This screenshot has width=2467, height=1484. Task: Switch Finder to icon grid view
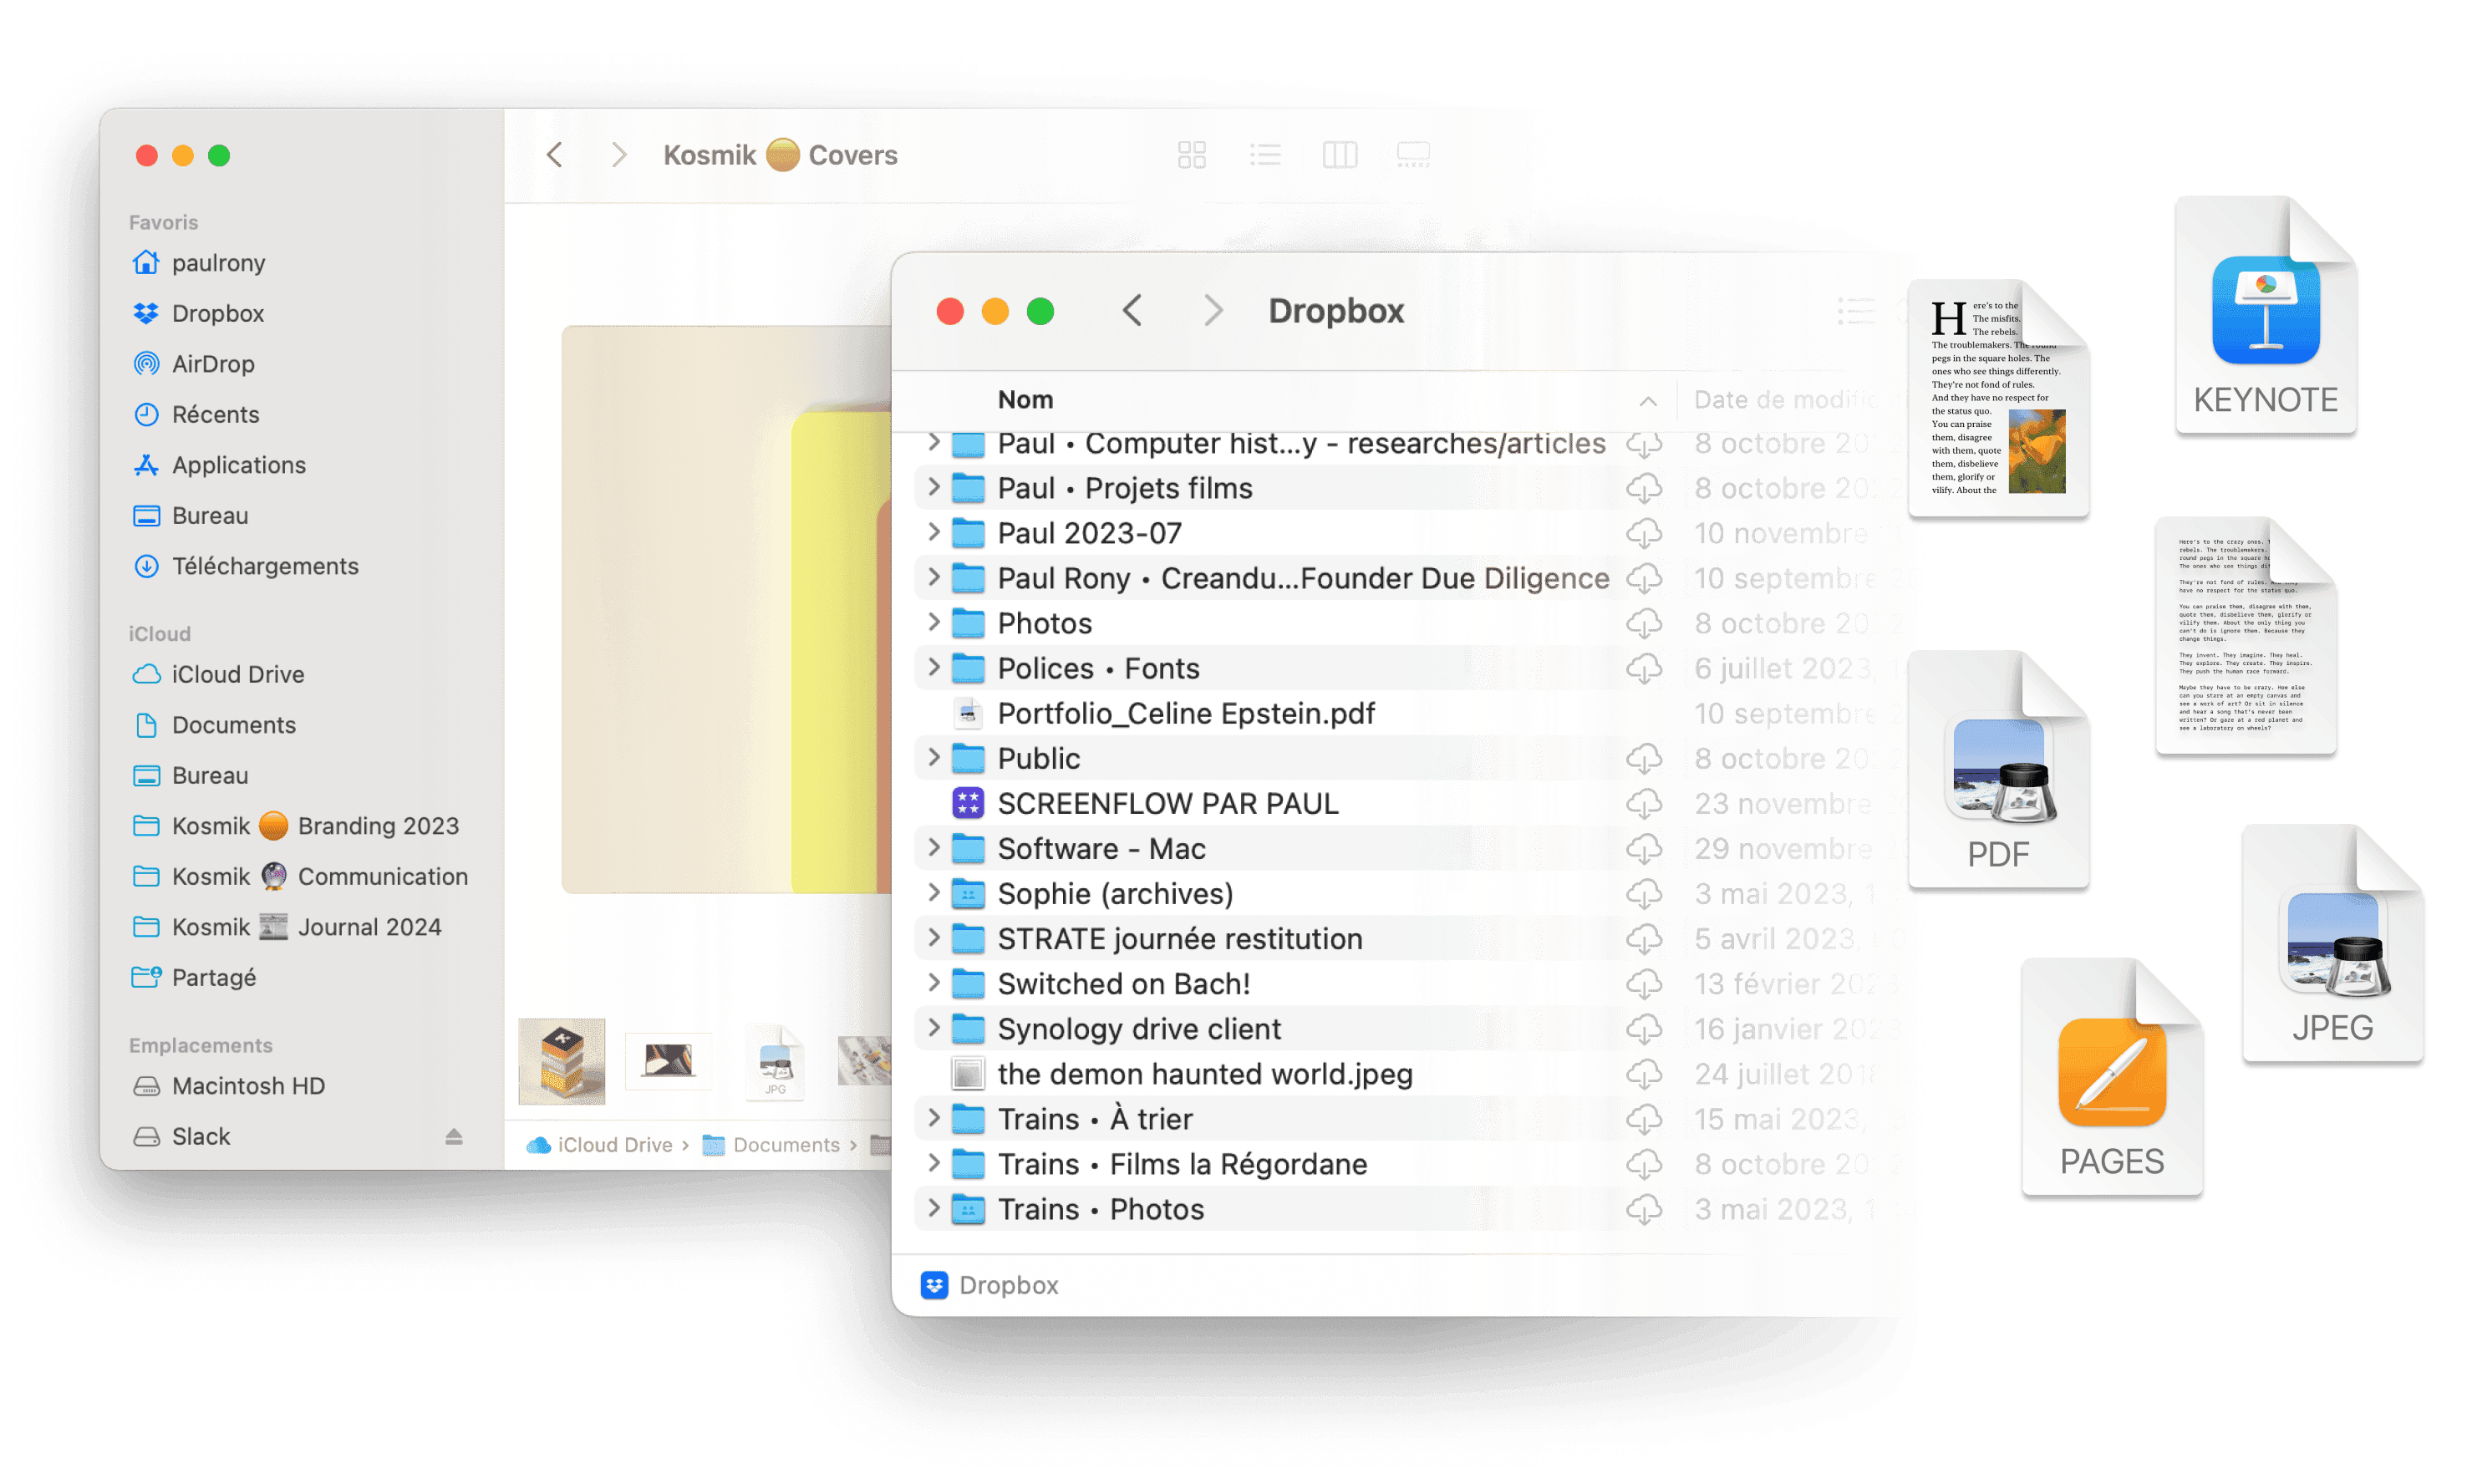pyautogui.click(x=1191, y=155)
